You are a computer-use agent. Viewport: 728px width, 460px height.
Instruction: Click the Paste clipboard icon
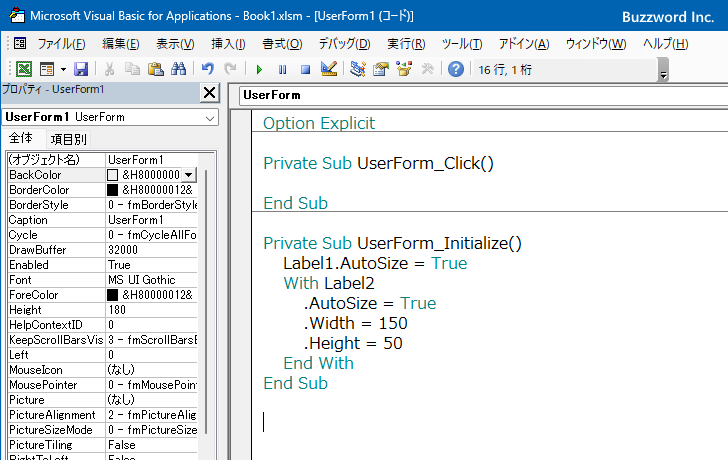(x=156, y=69)
